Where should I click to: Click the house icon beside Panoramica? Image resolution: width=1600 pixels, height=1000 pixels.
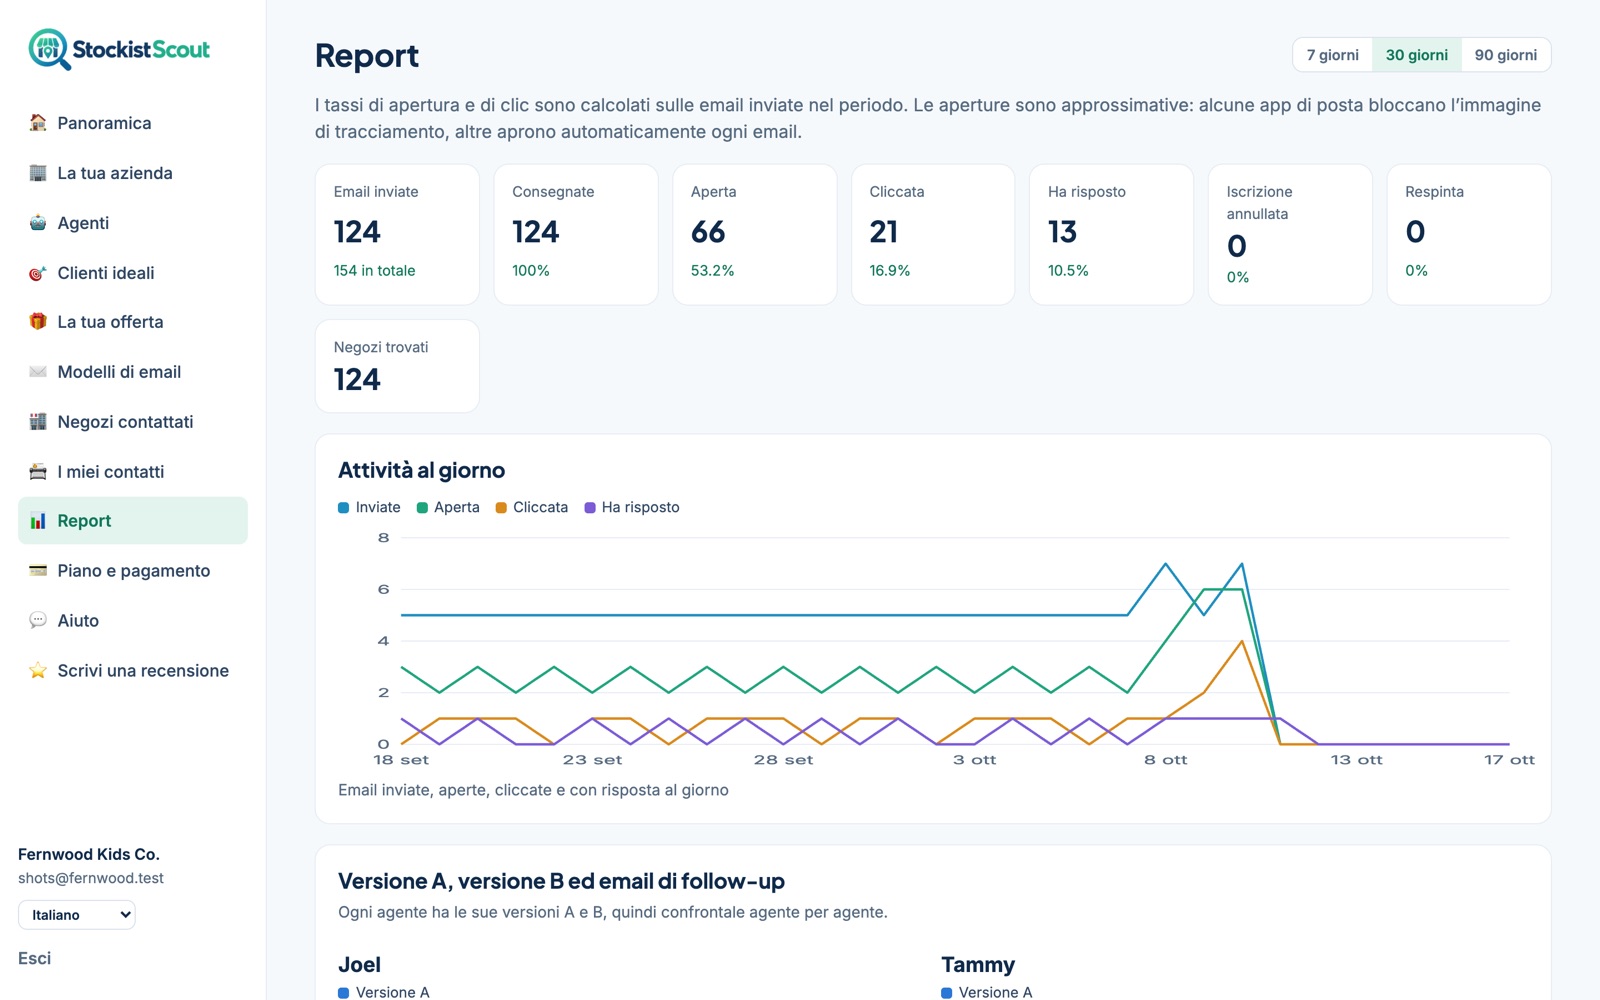pos(38,123)
